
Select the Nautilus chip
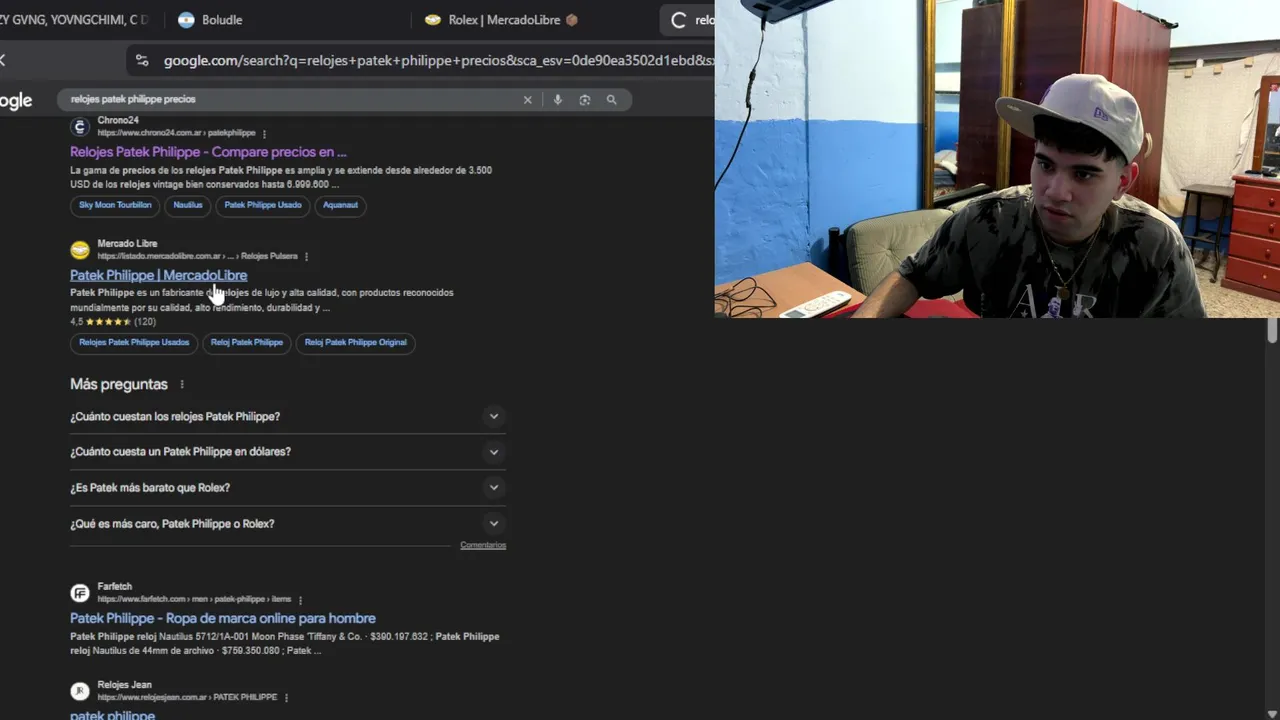(188, 205)
